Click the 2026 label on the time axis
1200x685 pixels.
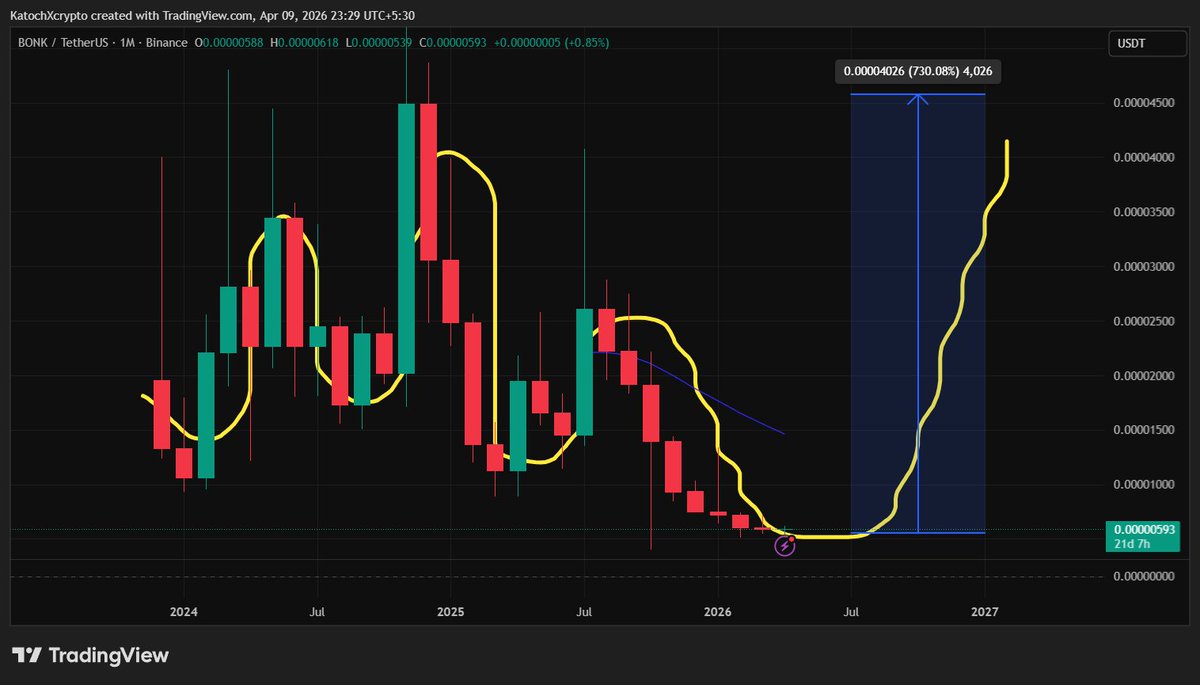(717, 611)
